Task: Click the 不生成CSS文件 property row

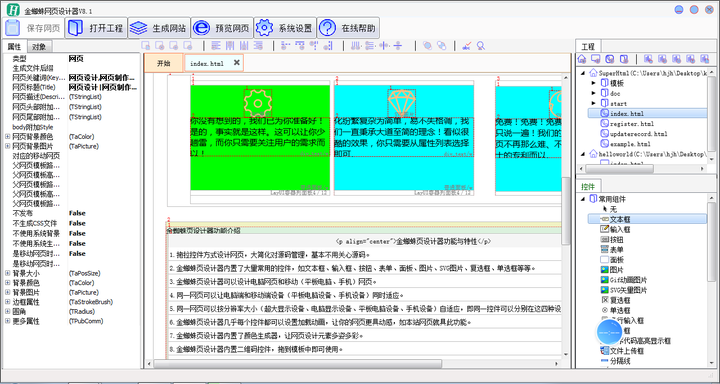Action: click(71, 223)
